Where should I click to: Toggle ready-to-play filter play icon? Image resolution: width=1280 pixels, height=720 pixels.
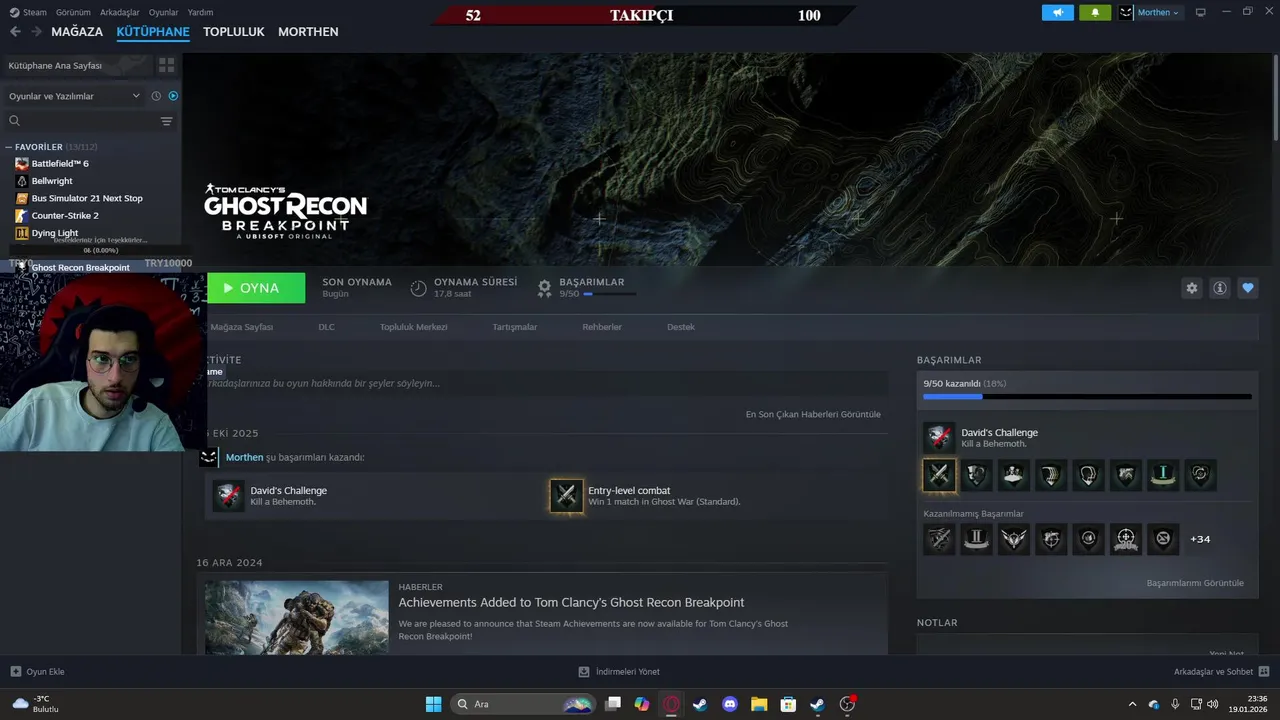pyautogui.click(x=173, y=96)
